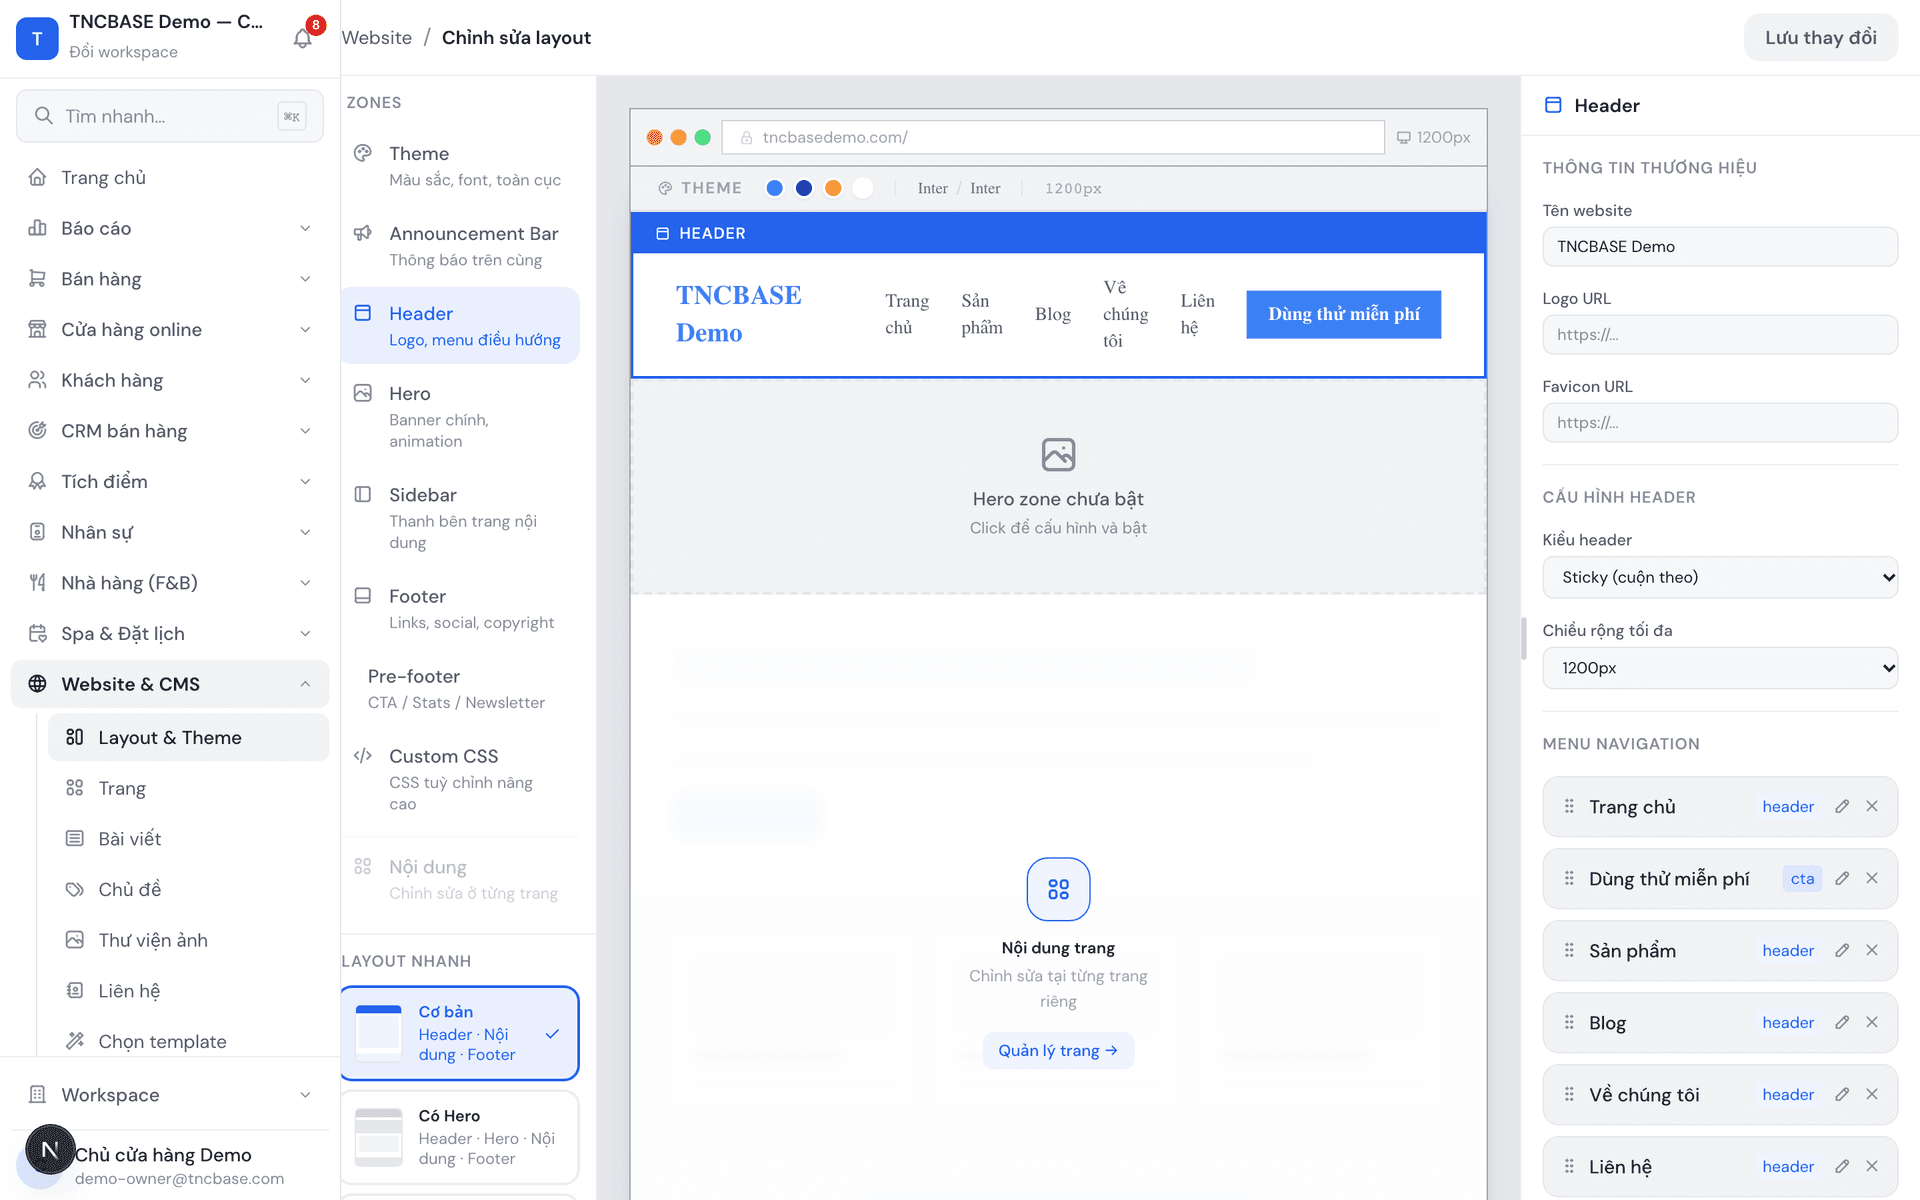Expand the Nhân sự sidebar section
The width and height of the screenshot is (1920, 1200).
(x=170, y=532)
